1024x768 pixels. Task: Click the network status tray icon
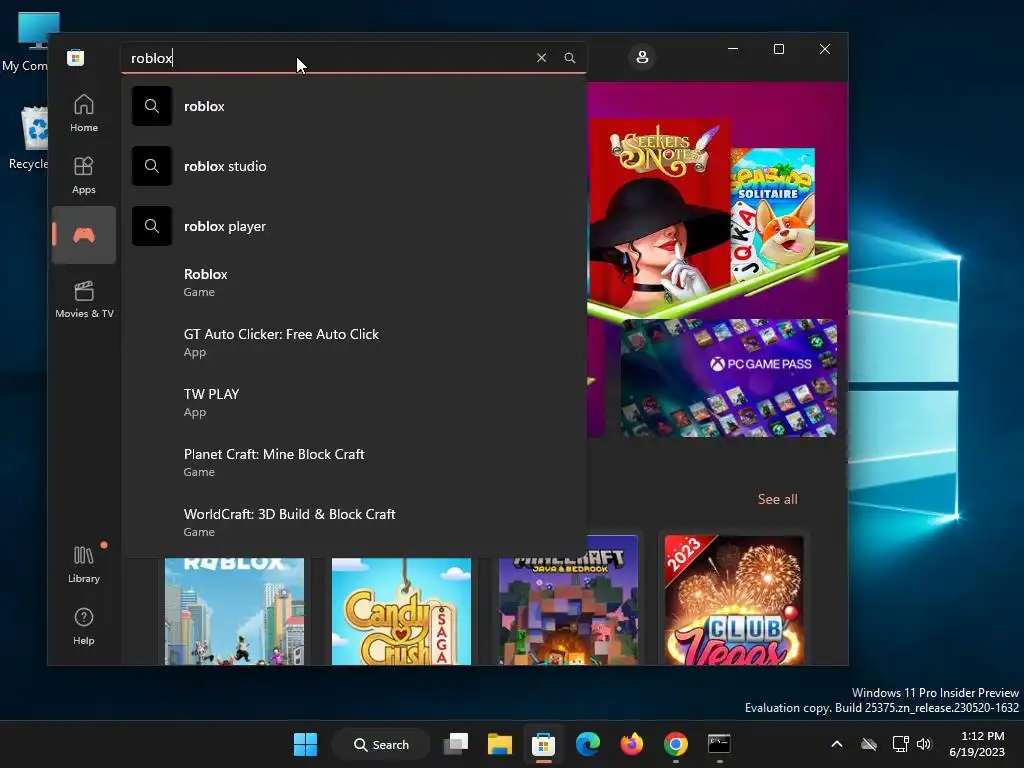point(901,744)
